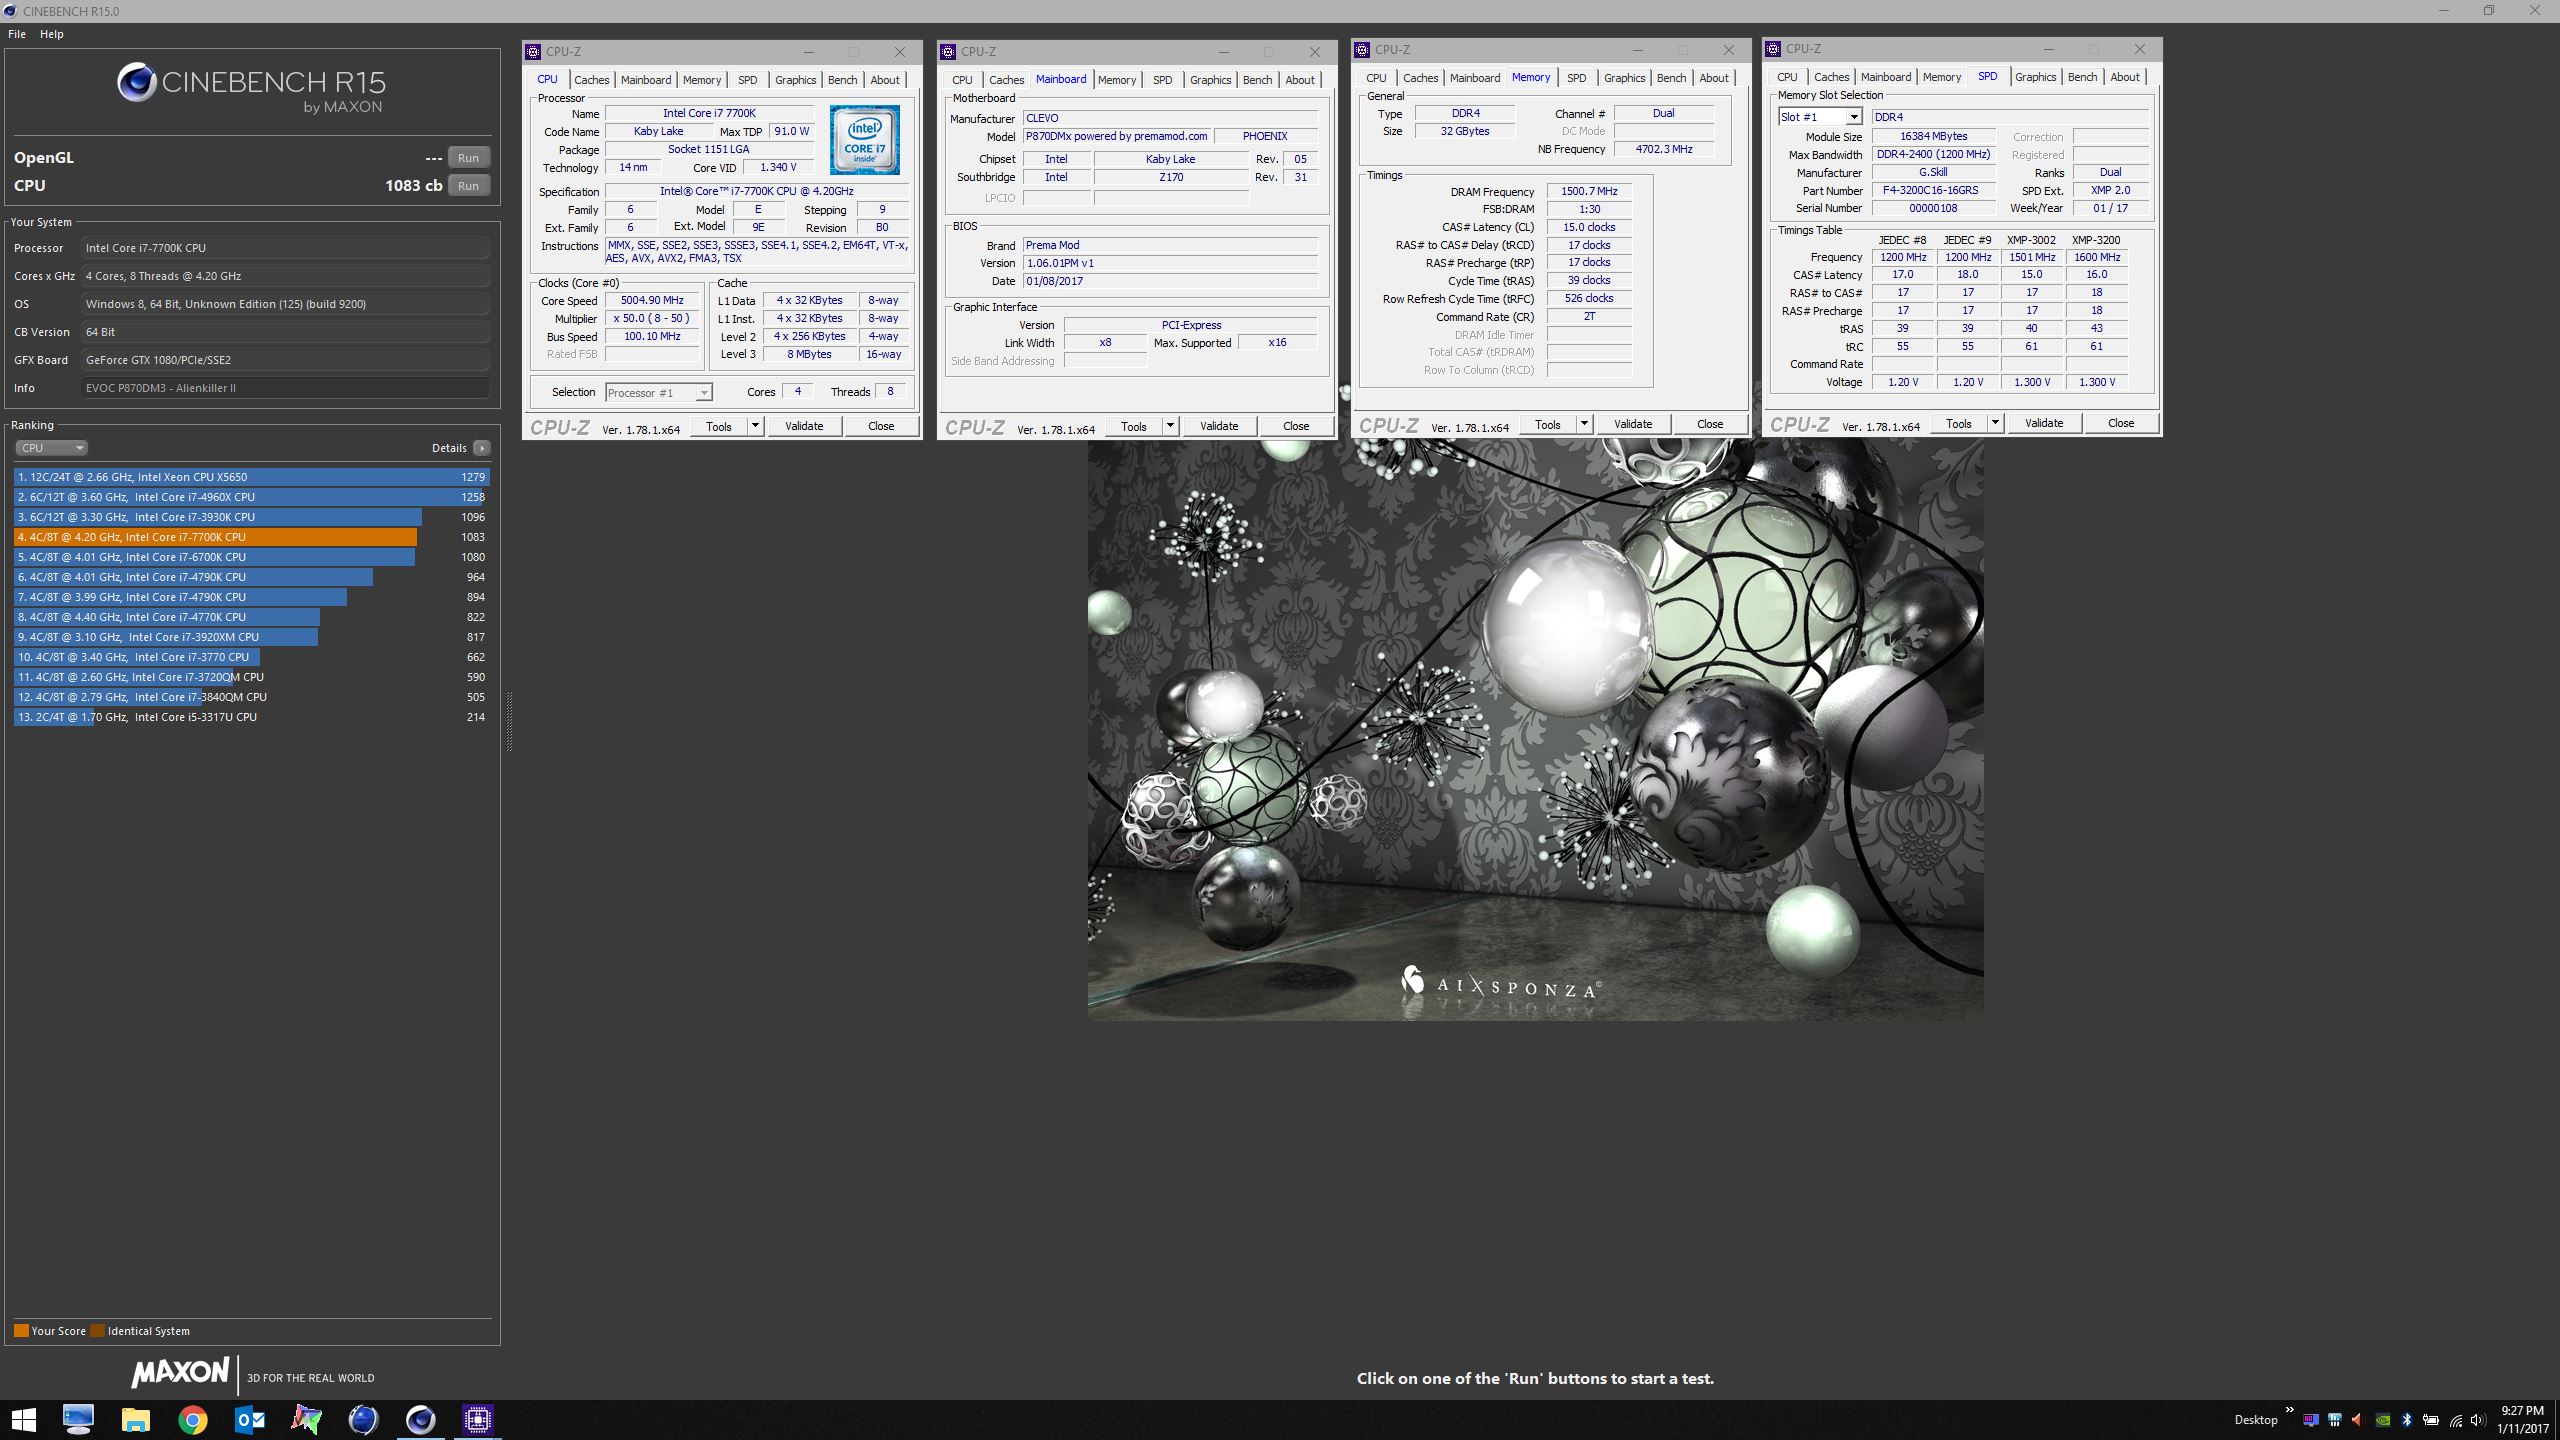Select the i5-3317U ranking row
This screenshot has width=2560, height=1440.
pos(251,717)
